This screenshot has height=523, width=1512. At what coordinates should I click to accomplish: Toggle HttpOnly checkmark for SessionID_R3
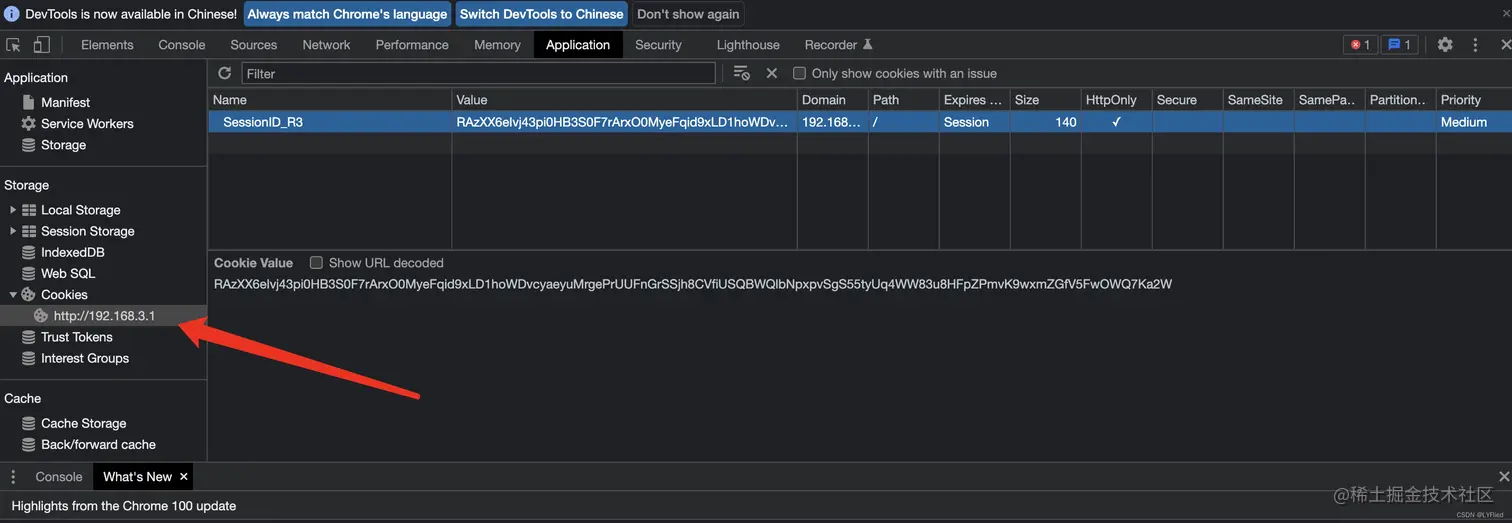(1116, 122)
